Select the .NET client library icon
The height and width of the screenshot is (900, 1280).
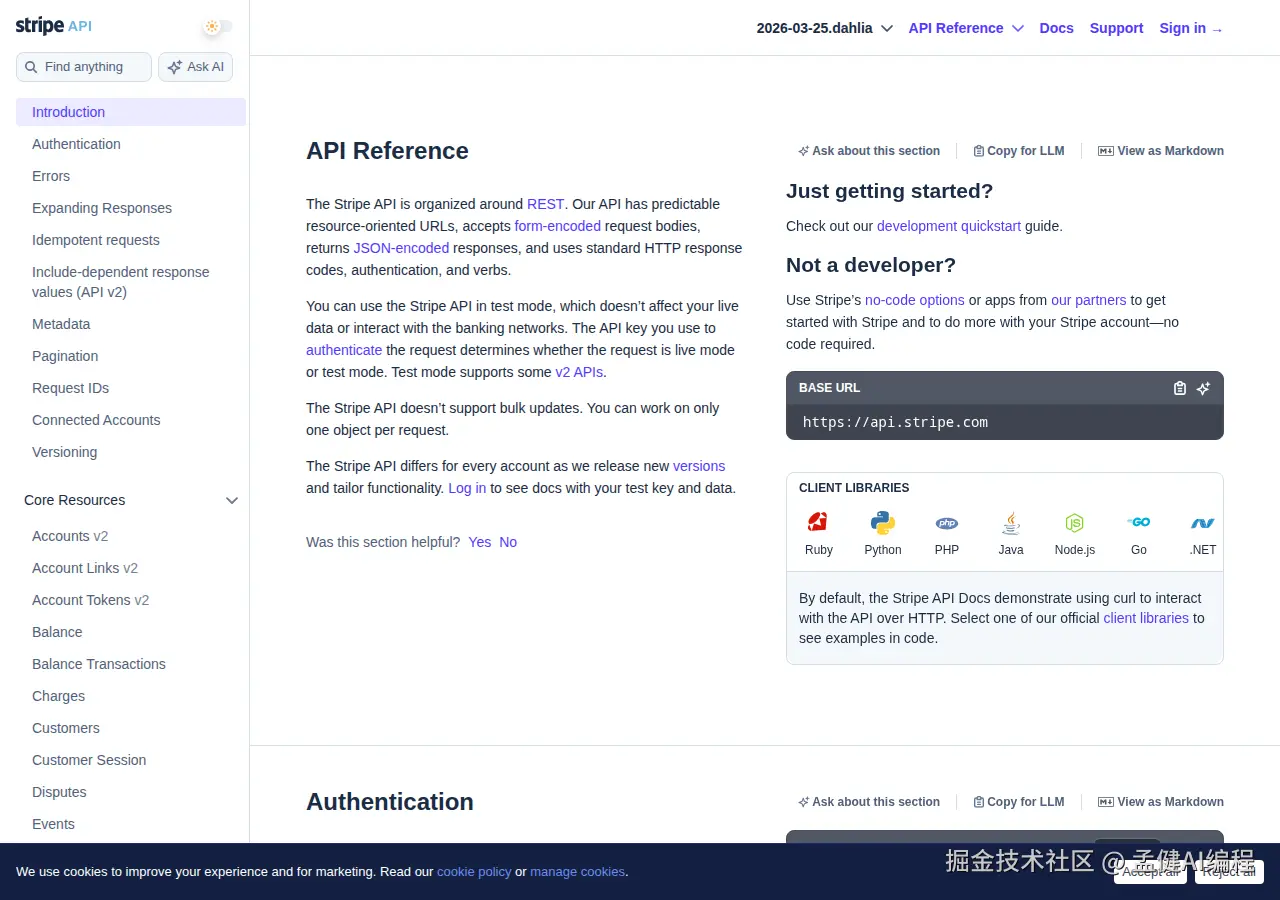1202,522
